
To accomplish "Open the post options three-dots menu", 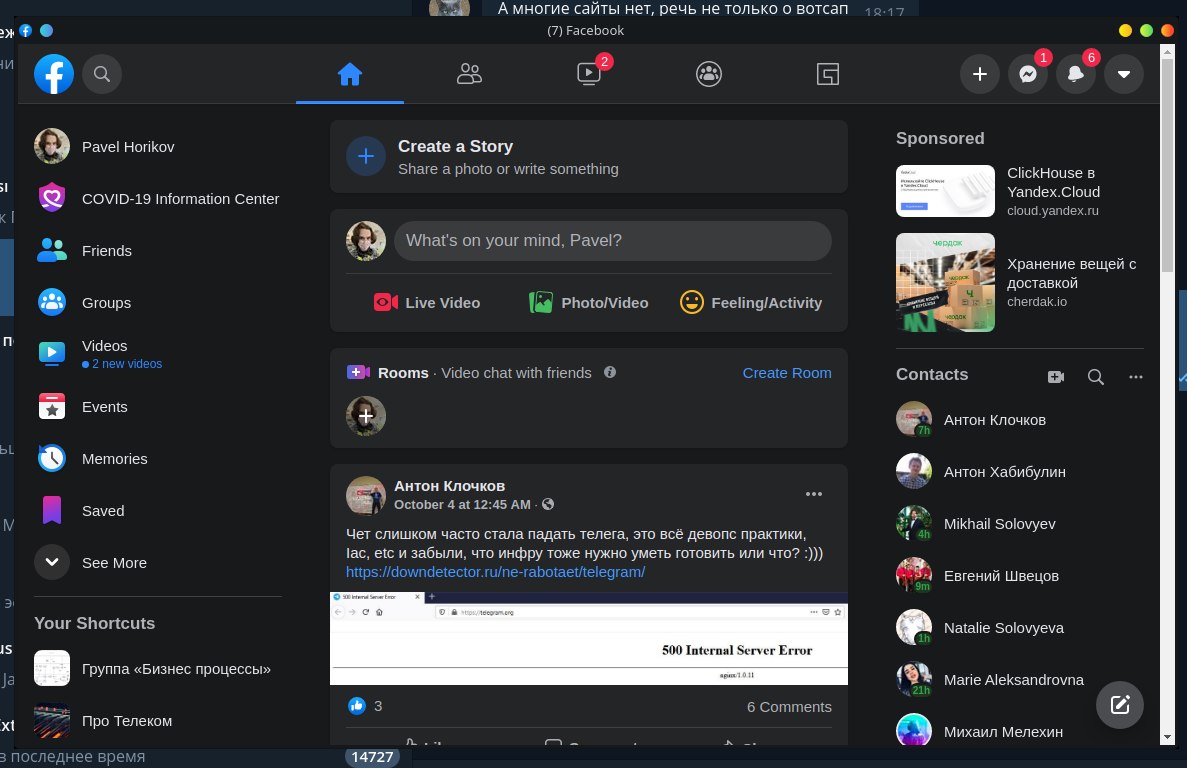I will pos(814,494).
